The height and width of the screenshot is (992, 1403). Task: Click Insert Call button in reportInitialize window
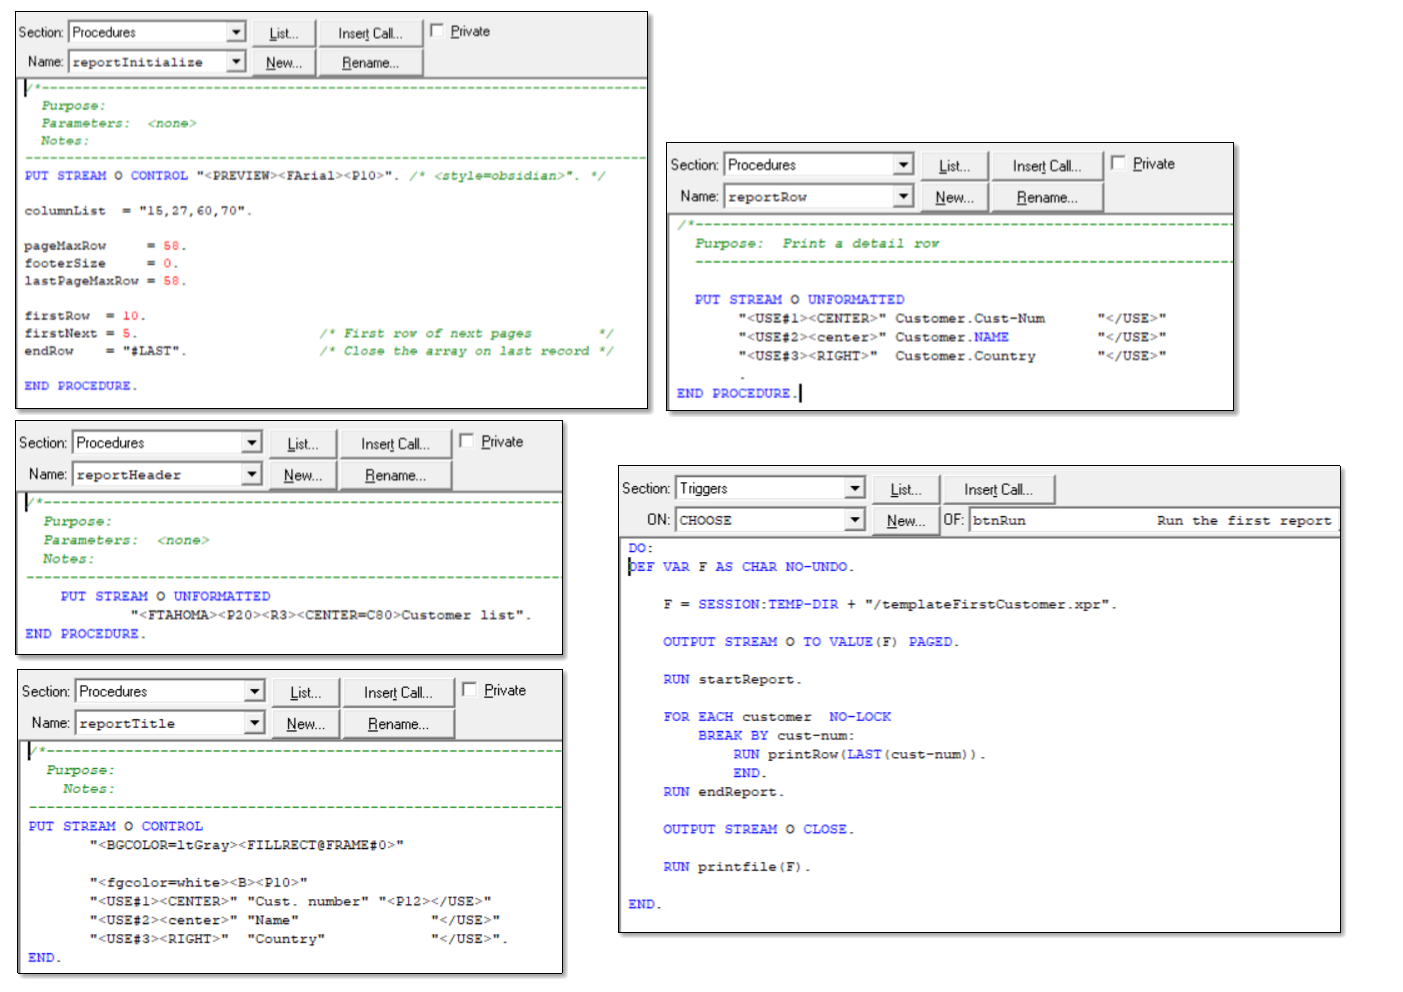point(370,33)
